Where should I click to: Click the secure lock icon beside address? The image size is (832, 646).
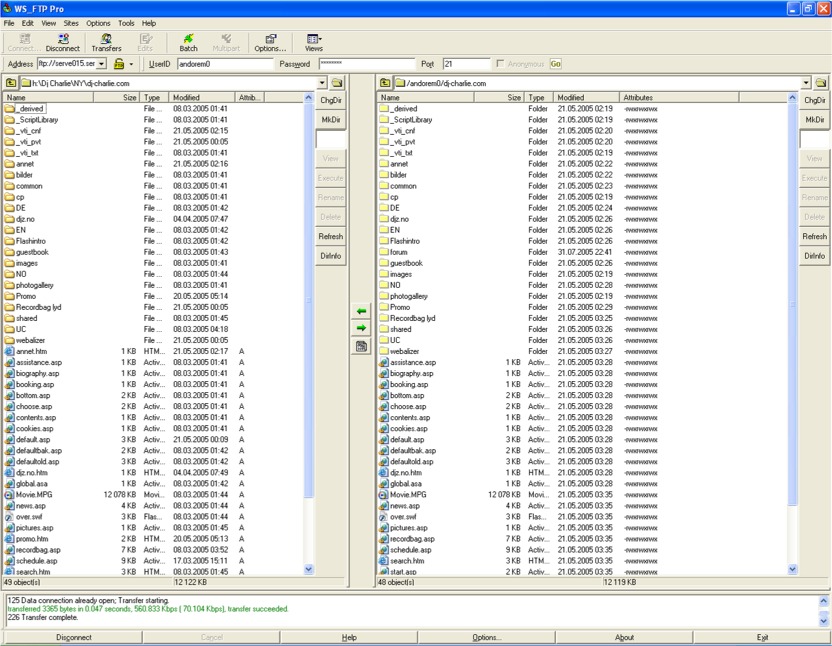(x=119, y=64)
